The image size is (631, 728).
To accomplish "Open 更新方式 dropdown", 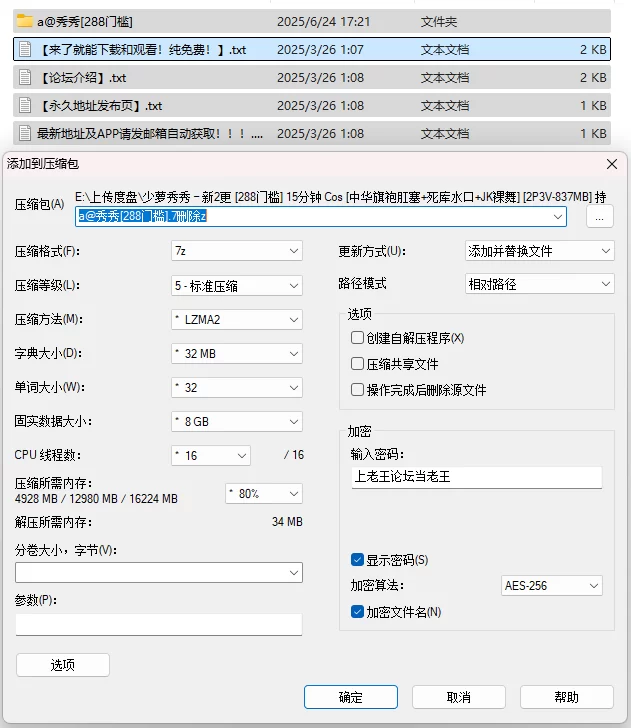I will click(x=540, y=251).
